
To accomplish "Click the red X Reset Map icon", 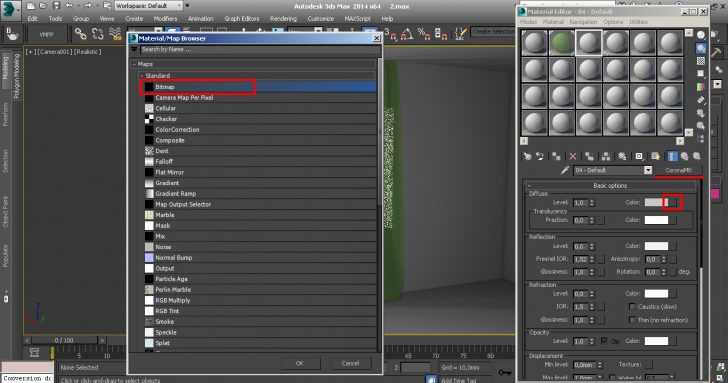I will pyautogui.click(x=572, y=156).
